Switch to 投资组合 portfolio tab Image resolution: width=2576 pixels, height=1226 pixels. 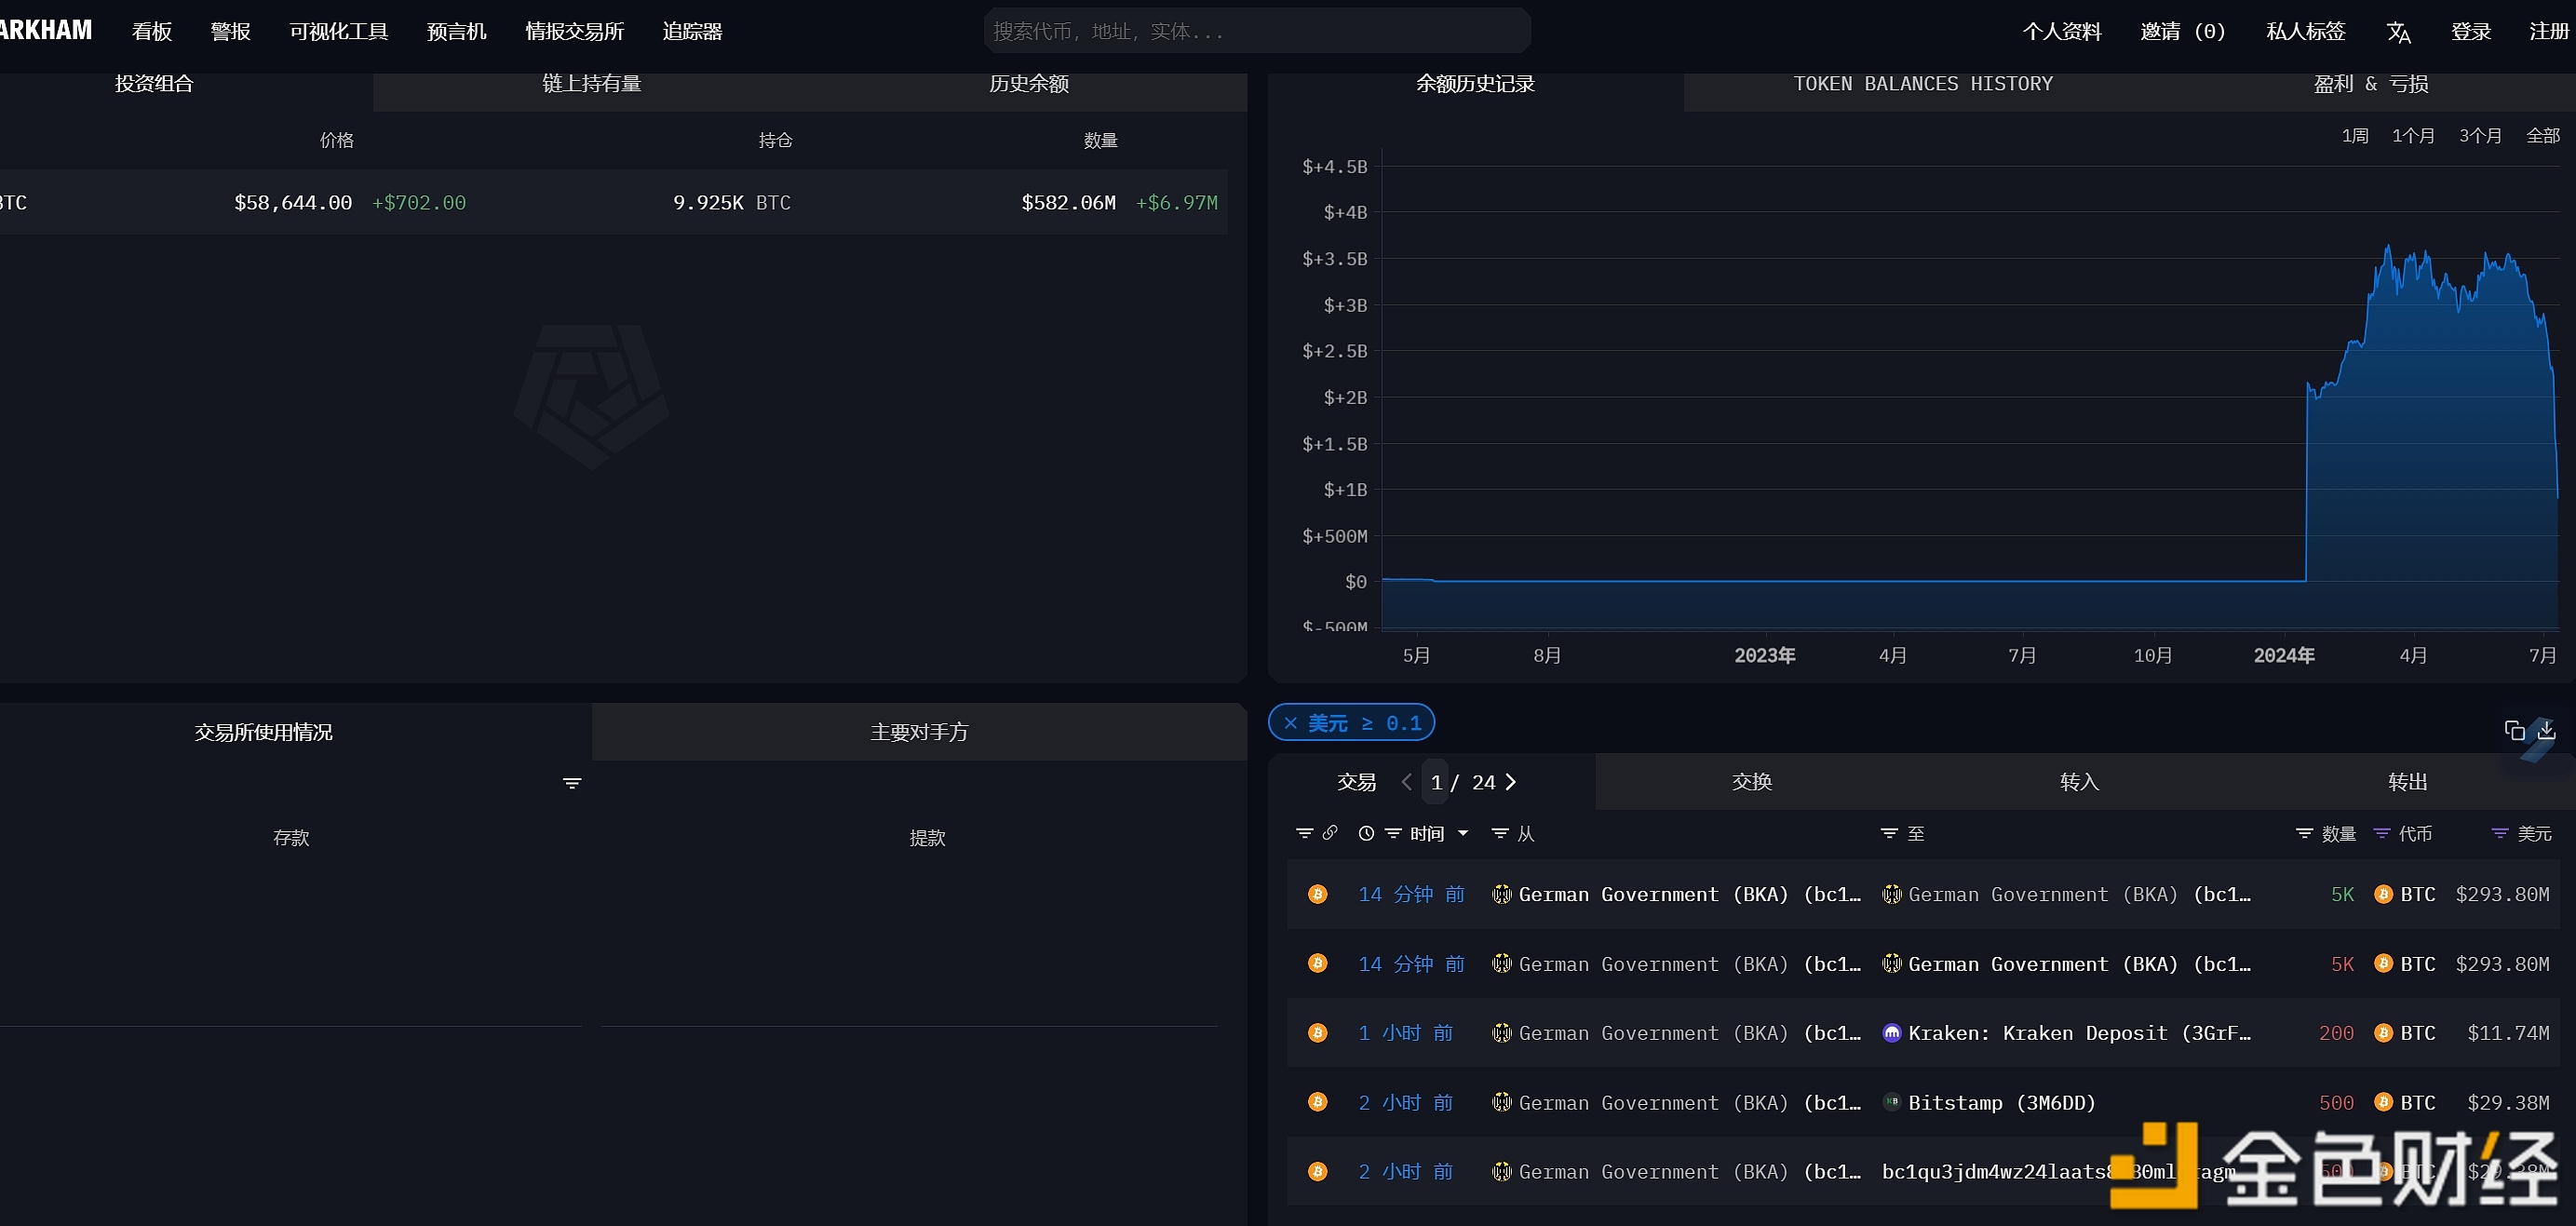[x=154, y=84]
